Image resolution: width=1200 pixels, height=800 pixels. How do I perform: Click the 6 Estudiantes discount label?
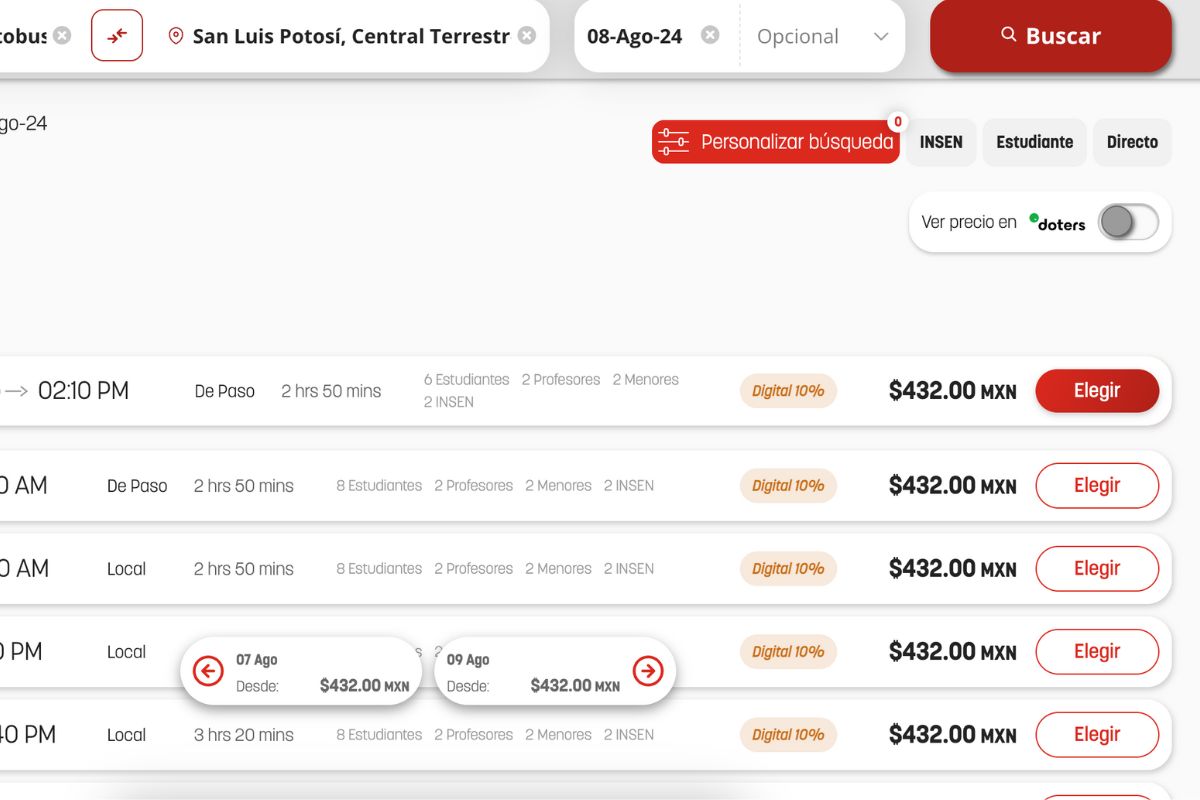[467, 380]
